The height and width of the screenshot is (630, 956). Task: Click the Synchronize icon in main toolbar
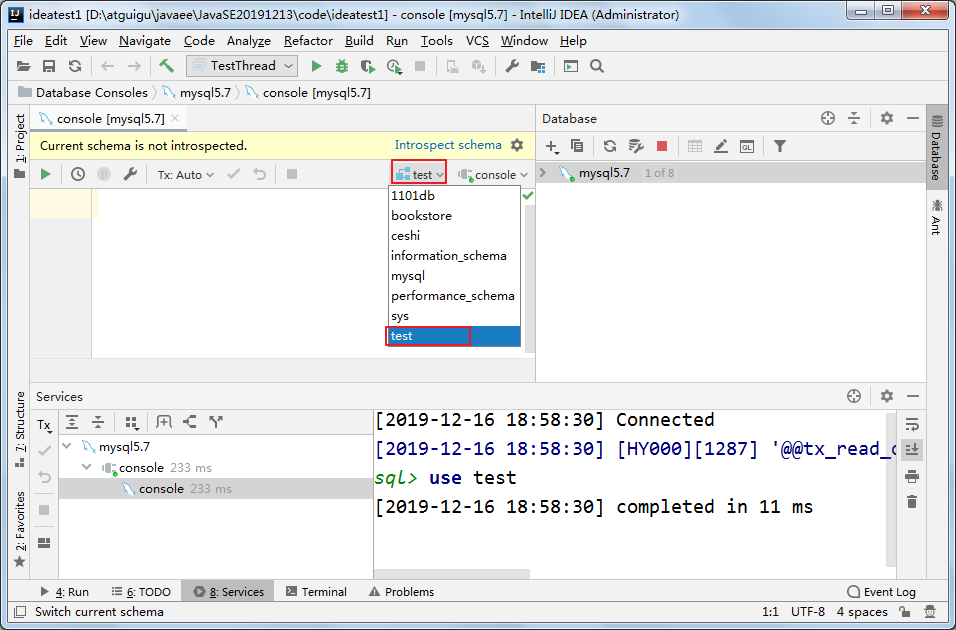point(75,66)
